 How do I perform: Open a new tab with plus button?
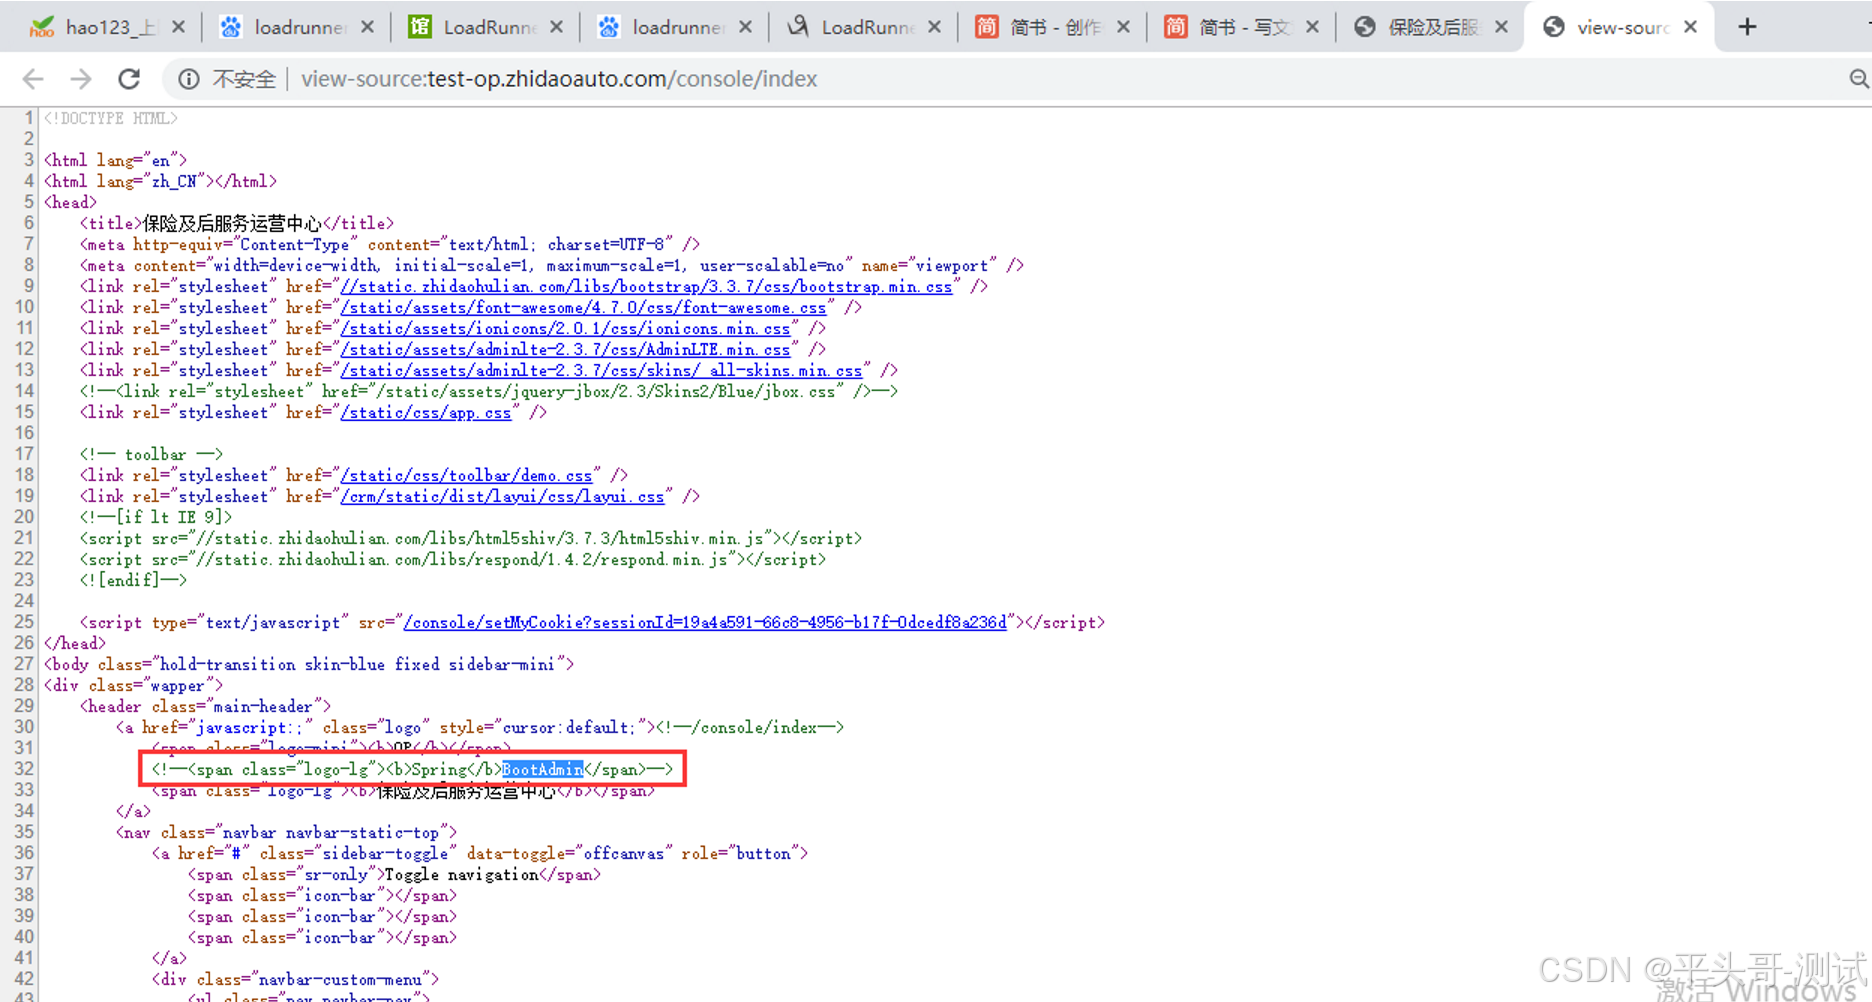click(x=1747, y=27)
